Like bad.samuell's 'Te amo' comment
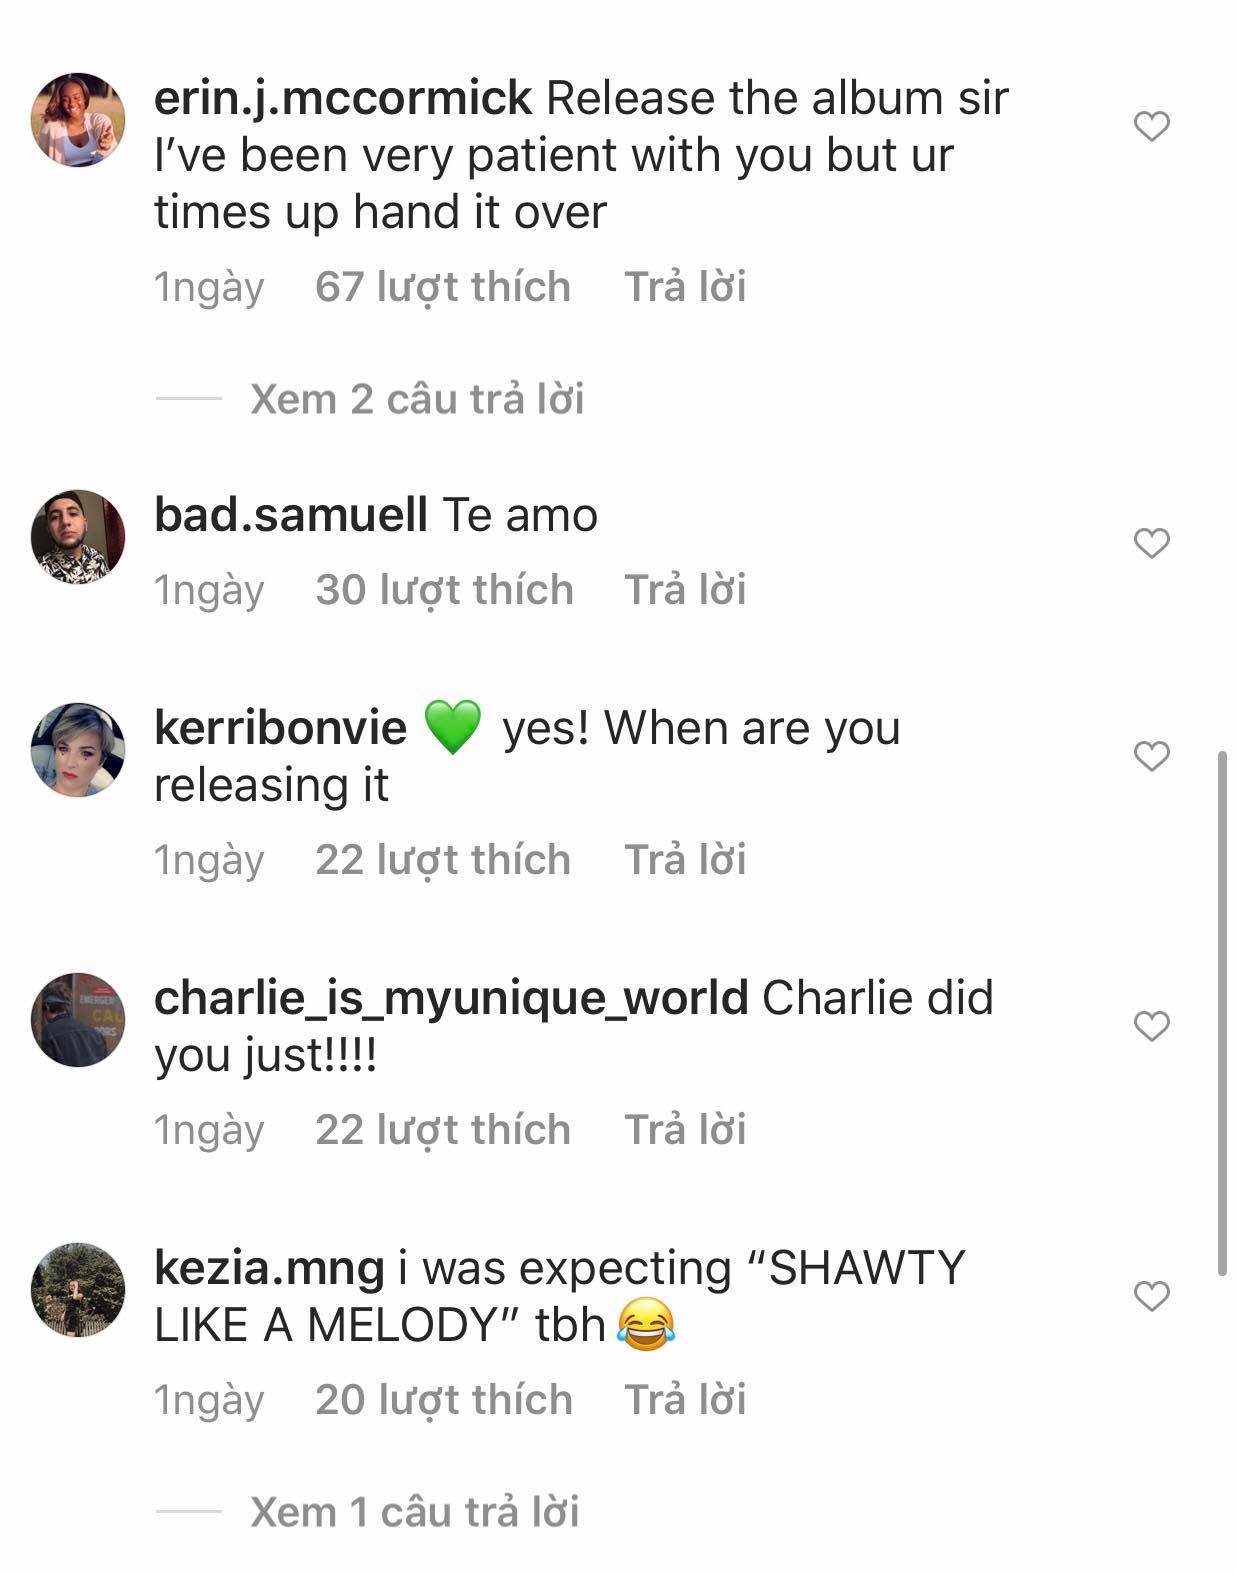1236x1572 pixels. pos(1151,544)
